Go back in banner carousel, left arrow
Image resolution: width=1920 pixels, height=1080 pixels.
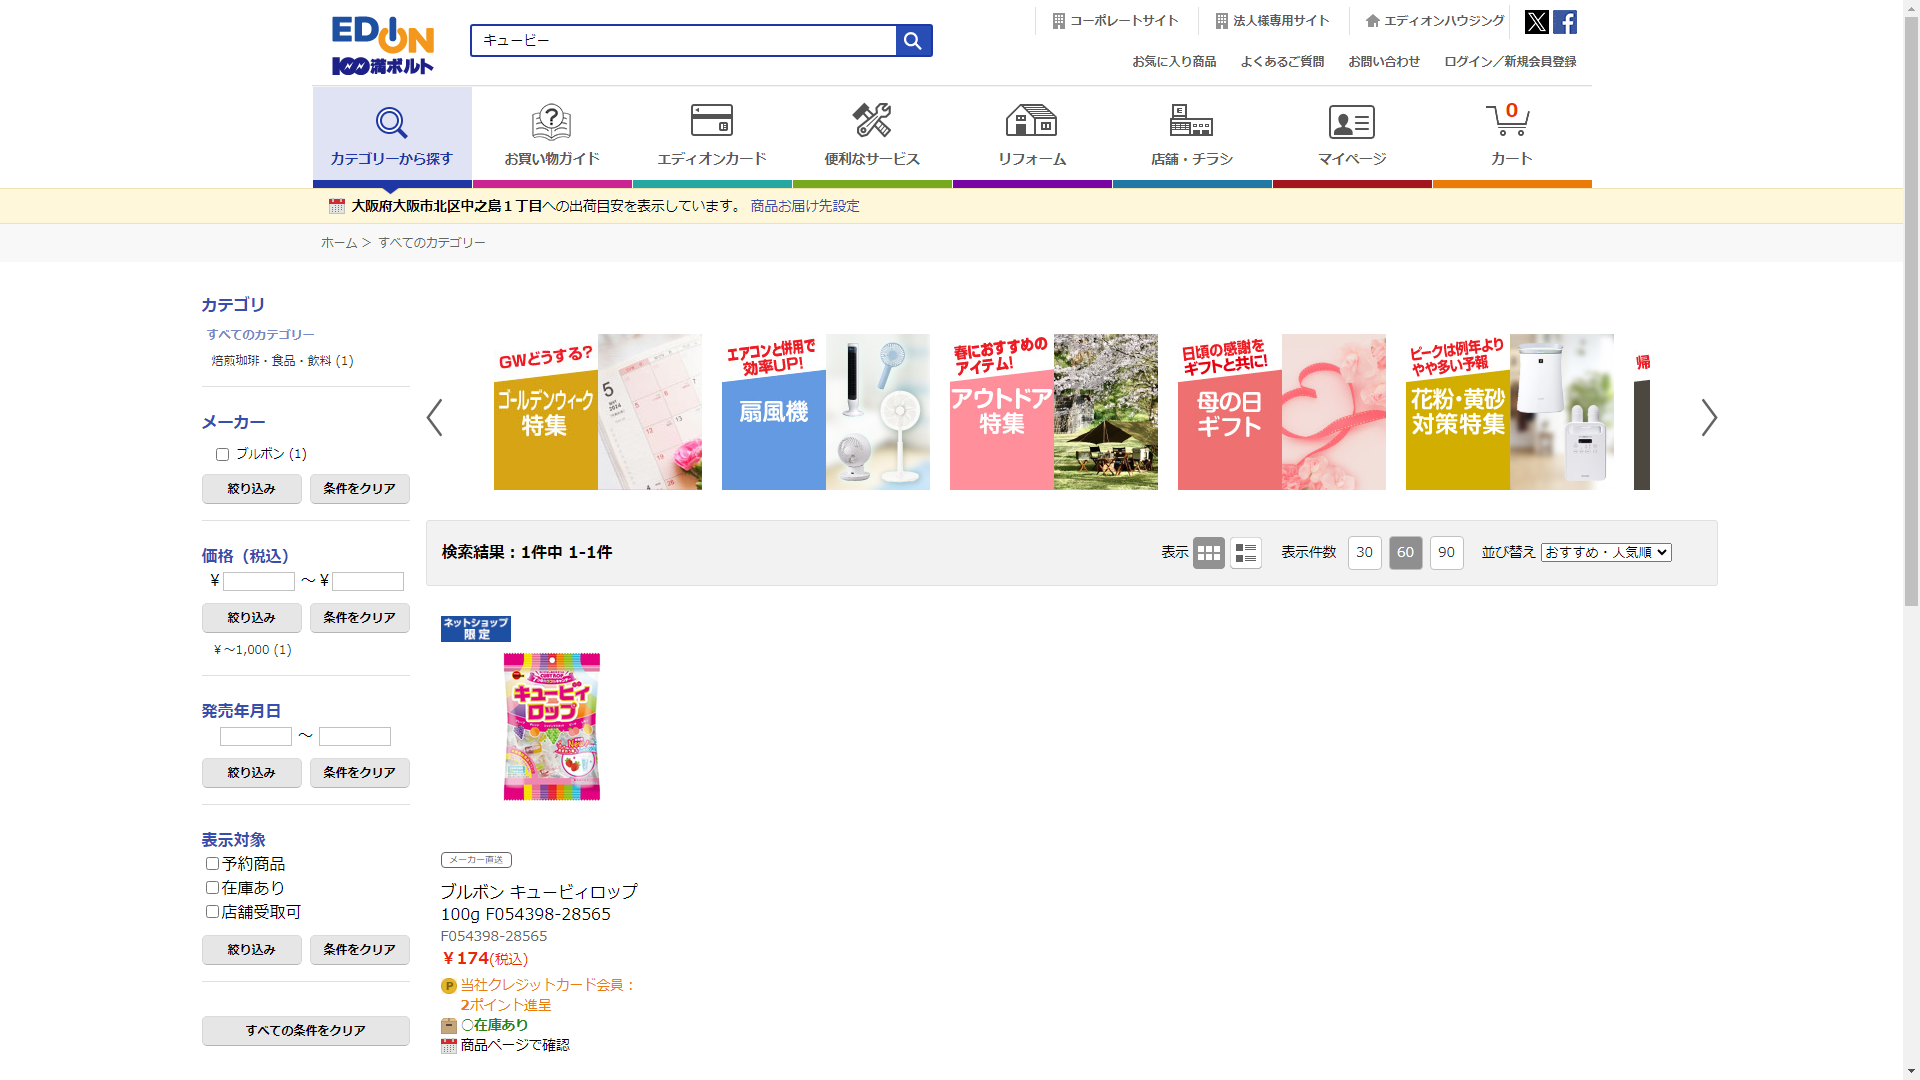[434, 418]
